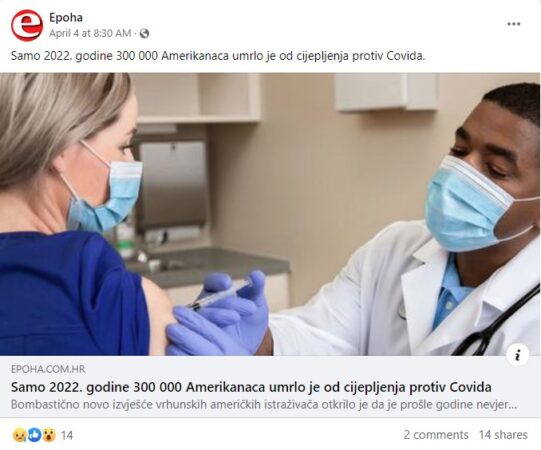
Task: Click the link info 'i' icon
Action: pos(518,355)
